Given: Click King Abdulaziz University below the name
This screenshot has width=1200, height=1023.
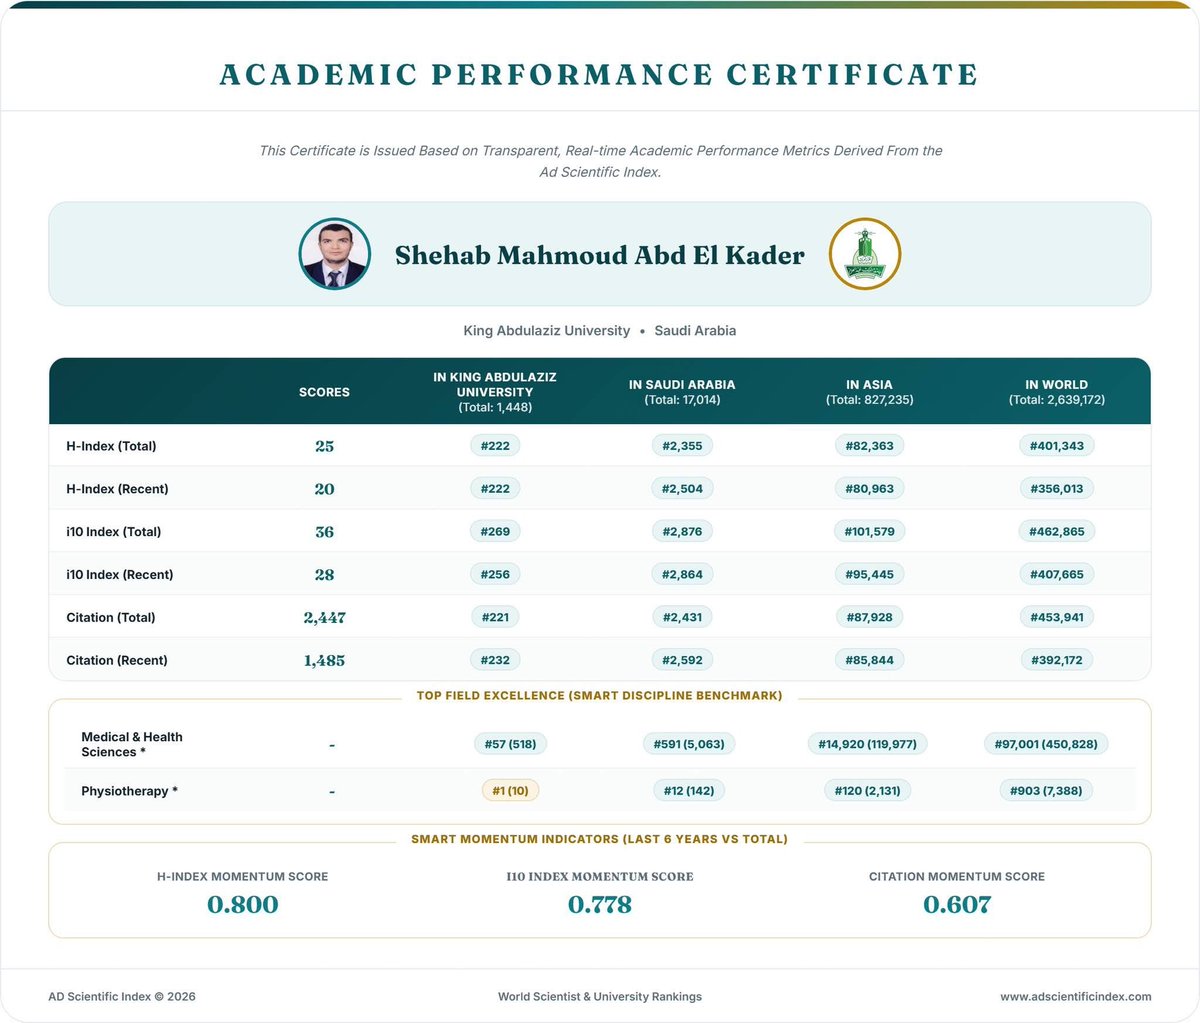Looking at the screenshot, I should click(547, 330).
